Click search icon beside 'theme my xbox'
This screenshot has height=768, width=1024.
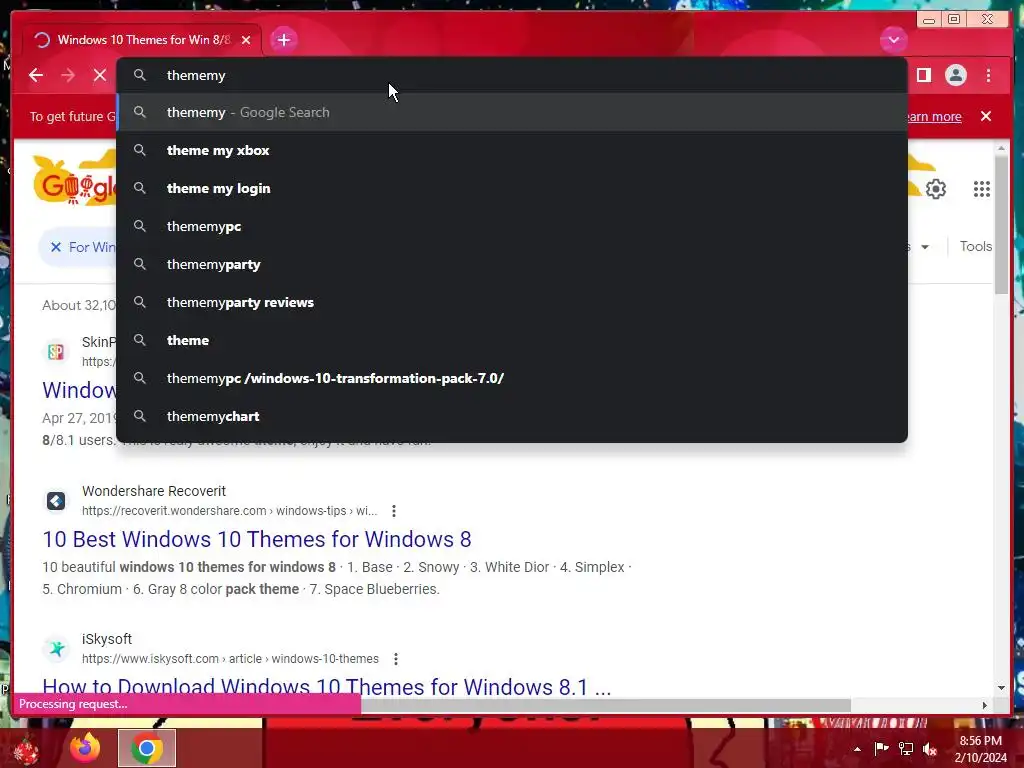click(x=140, y=150)
